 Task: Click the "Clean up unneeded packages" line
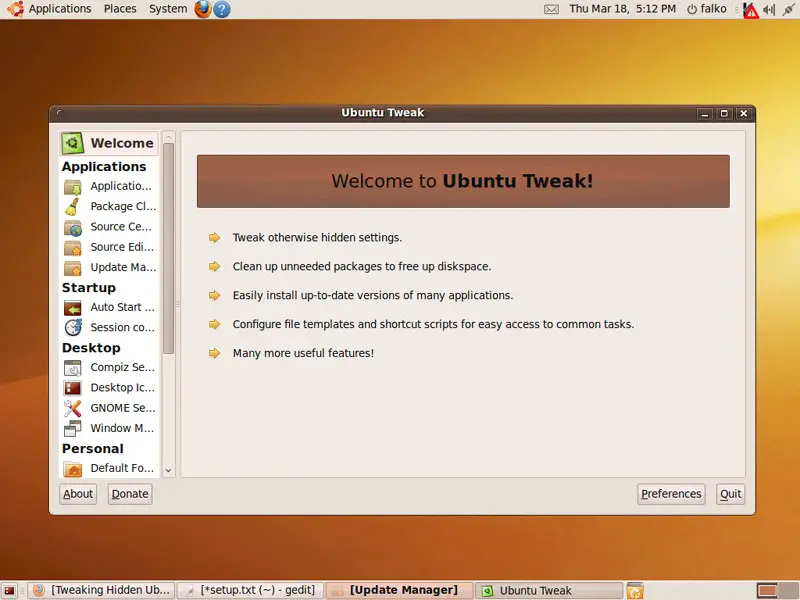tap(362, 266)
